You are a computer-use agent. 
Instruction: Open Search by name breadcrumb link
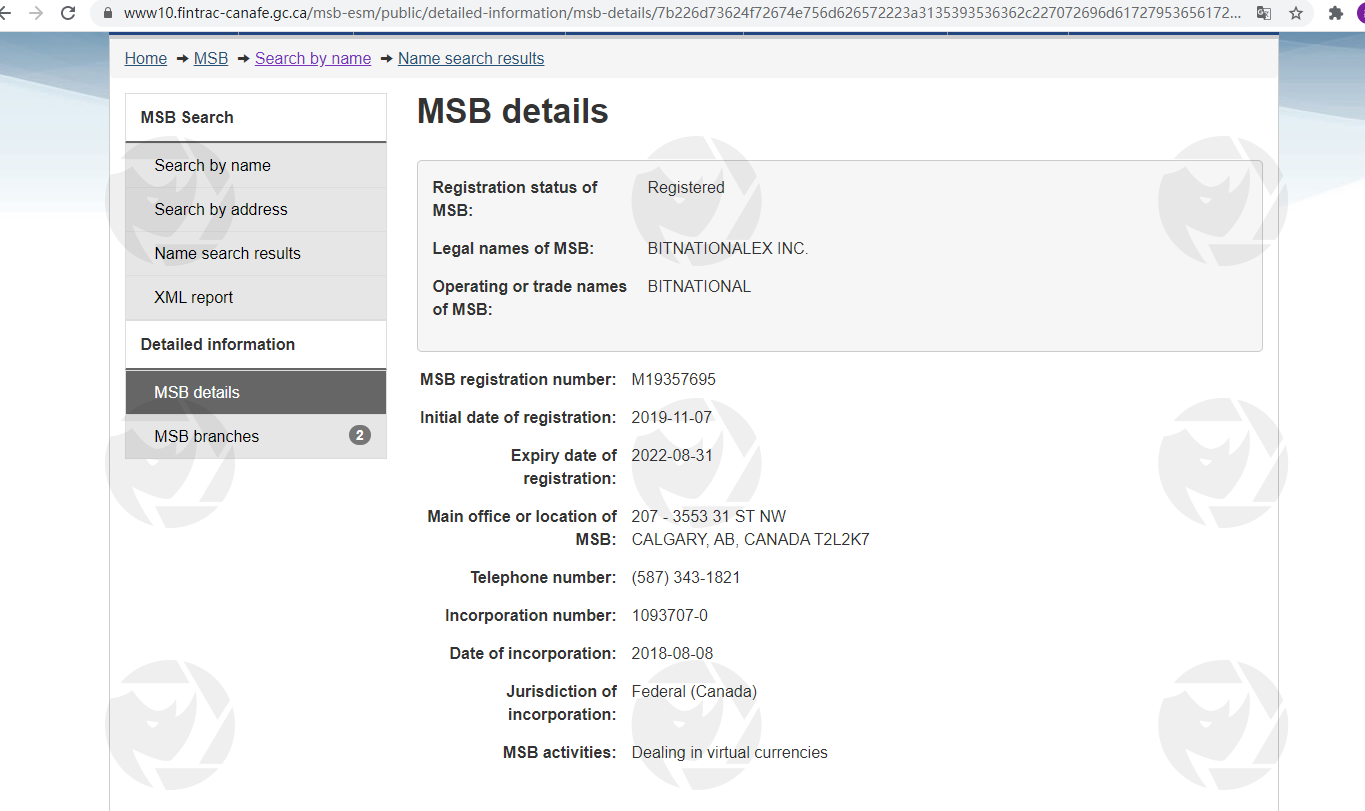pos(313,58)
